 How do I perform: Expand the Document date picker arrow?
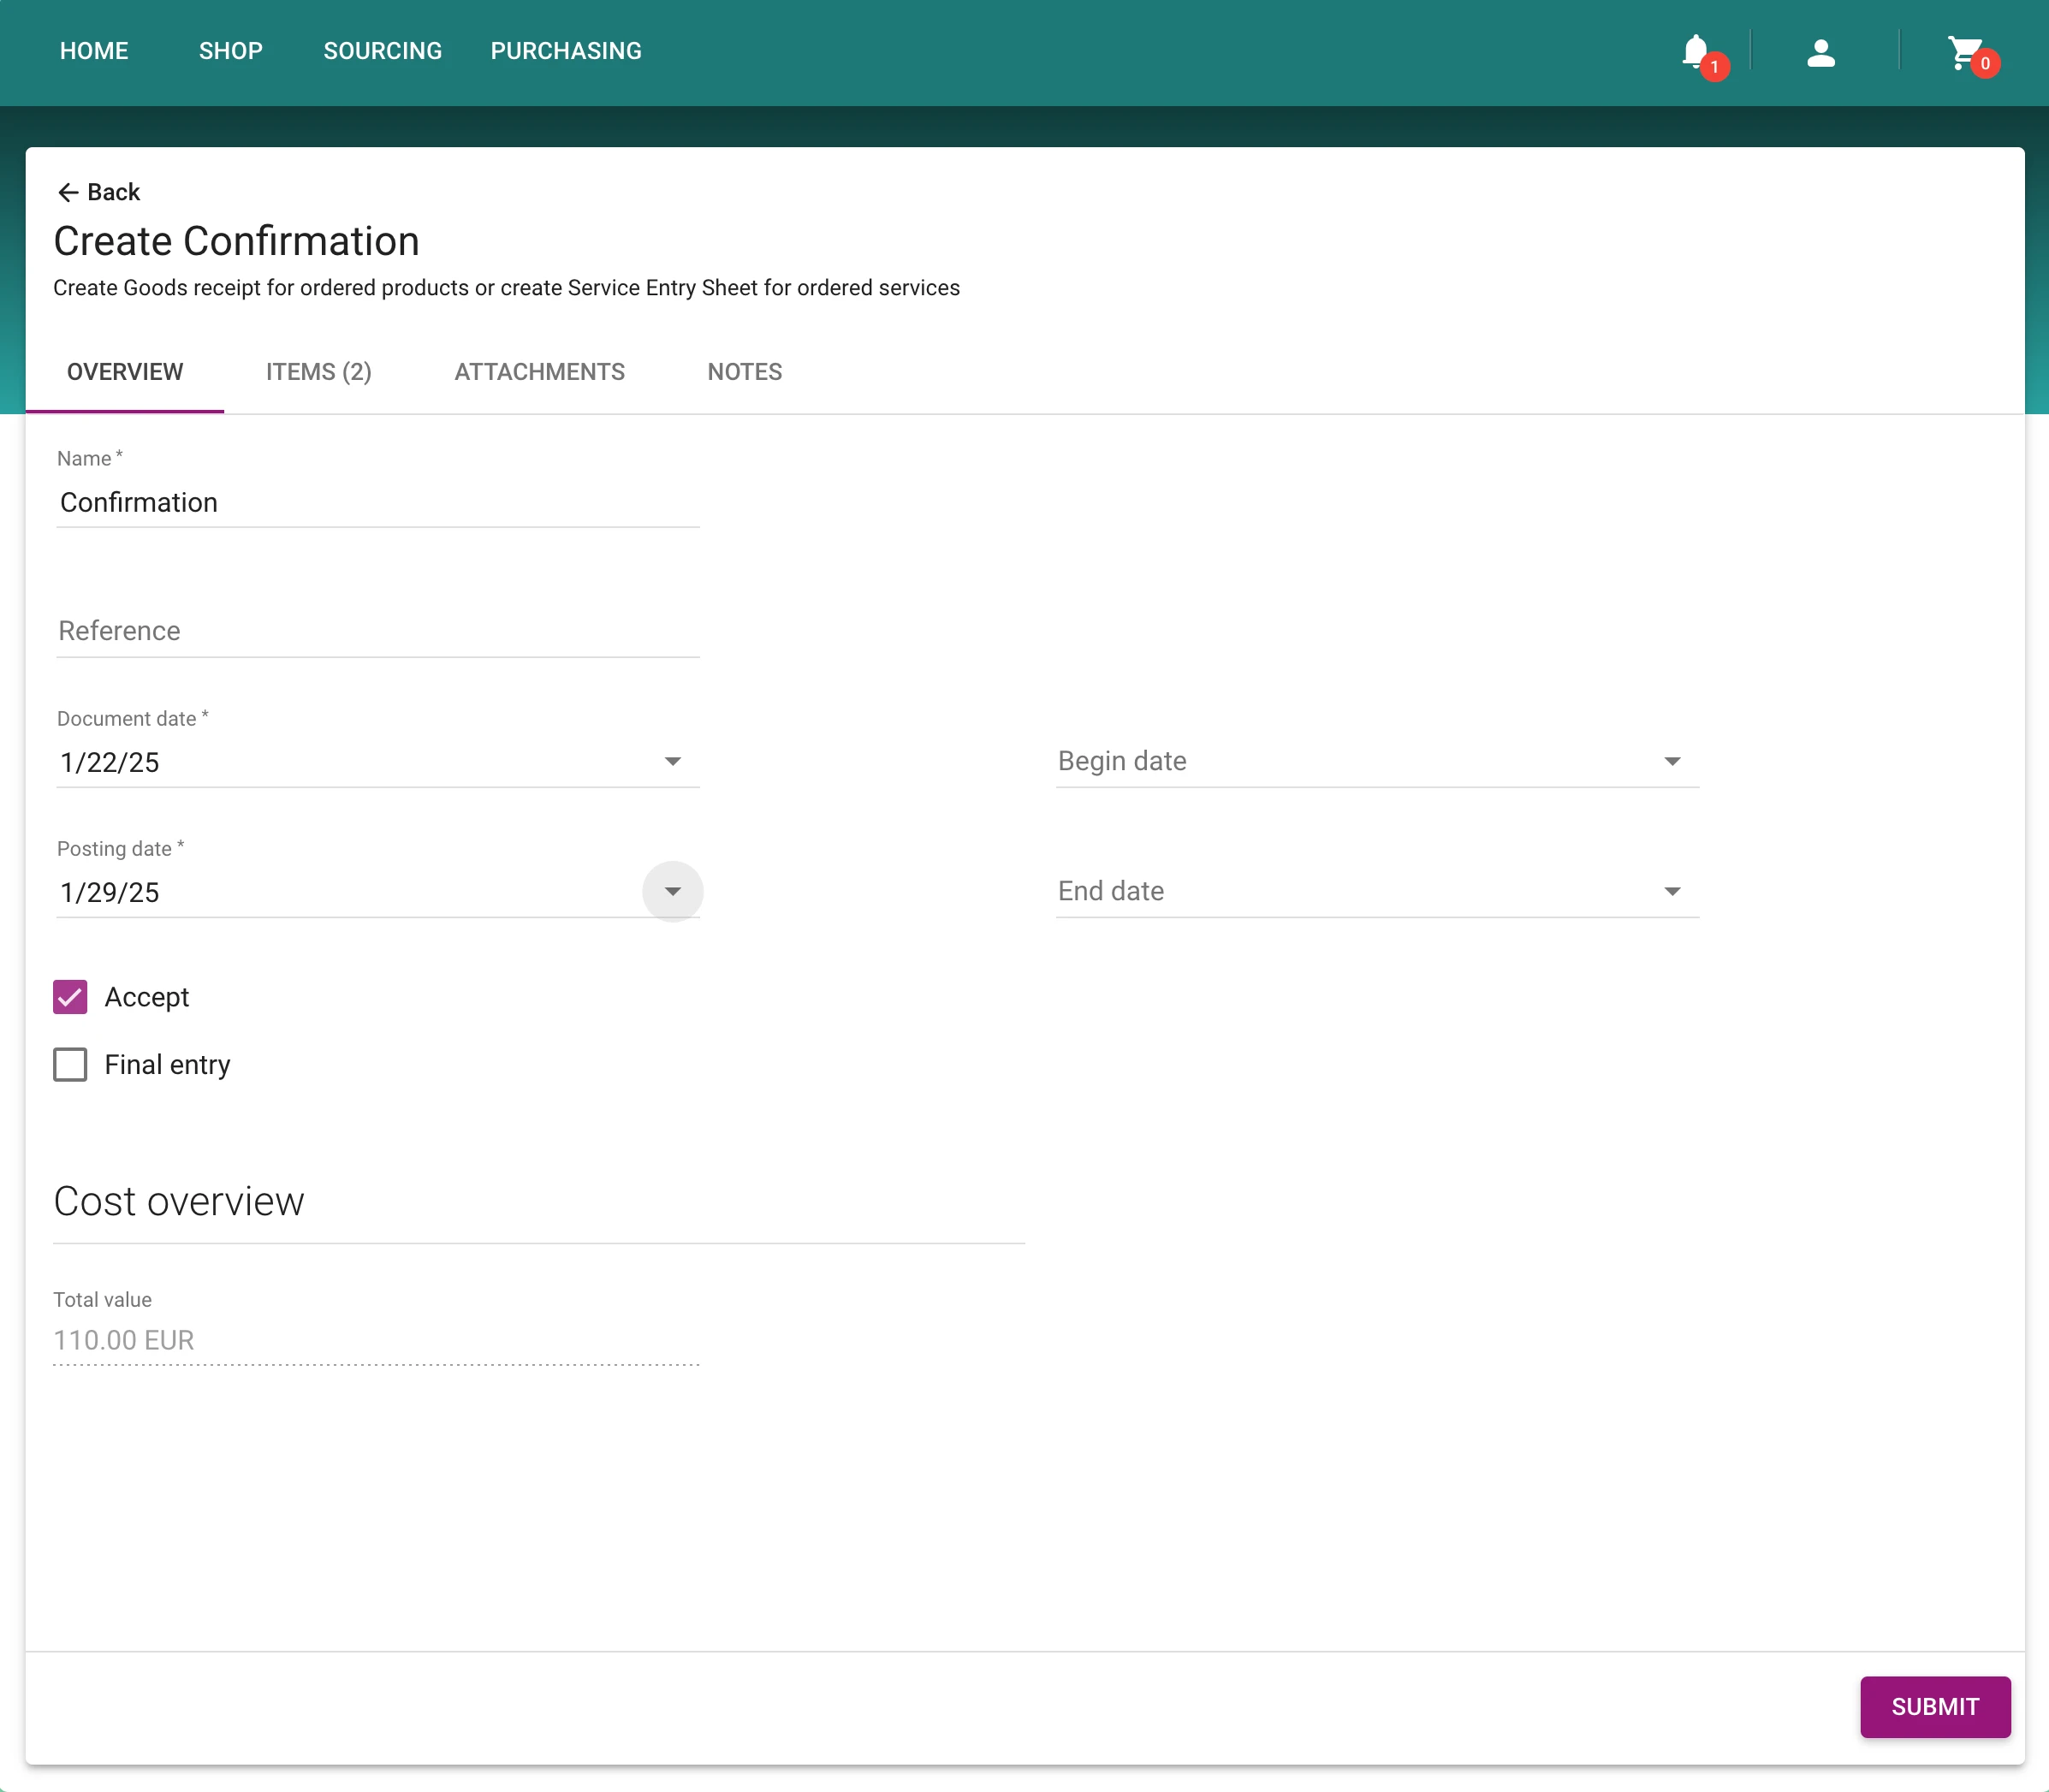(673, 762)
